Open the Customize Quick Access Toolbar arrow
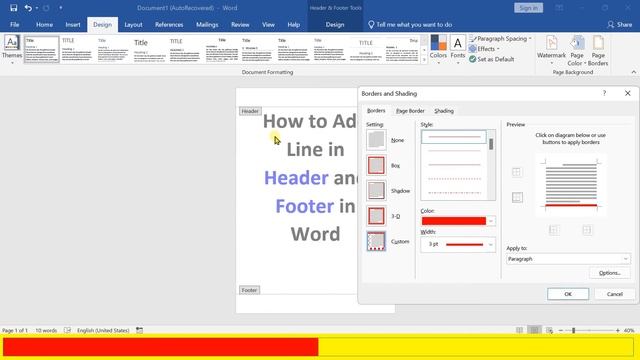 [61, 8]
